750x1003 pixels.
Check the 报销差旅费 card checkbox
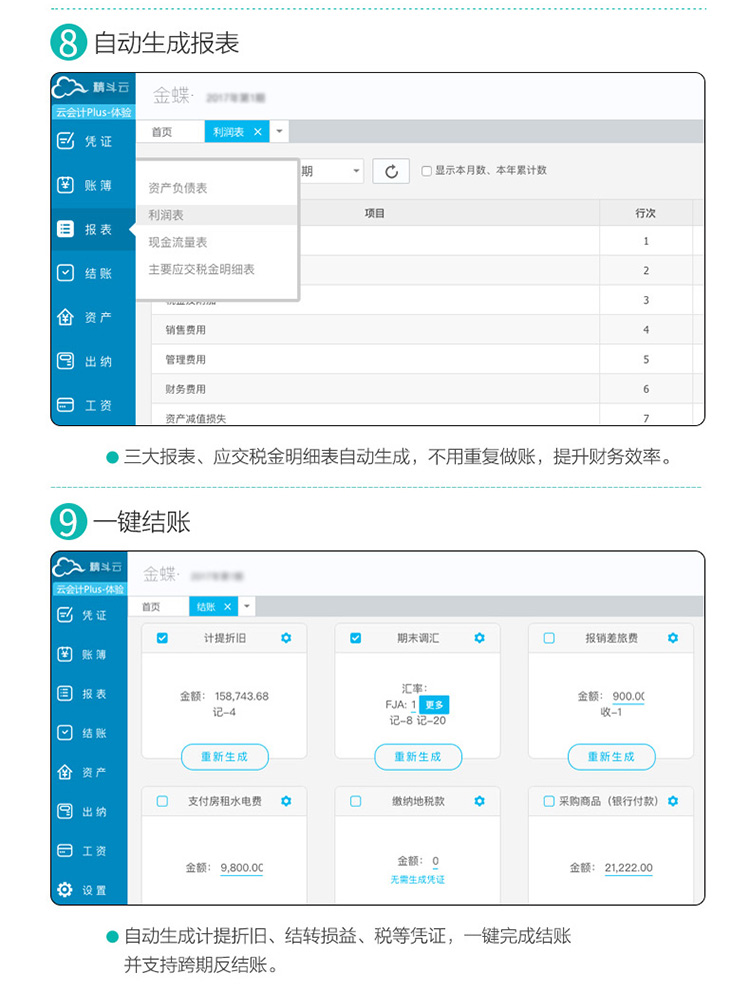pyautogui.click(x=549, y=638)
